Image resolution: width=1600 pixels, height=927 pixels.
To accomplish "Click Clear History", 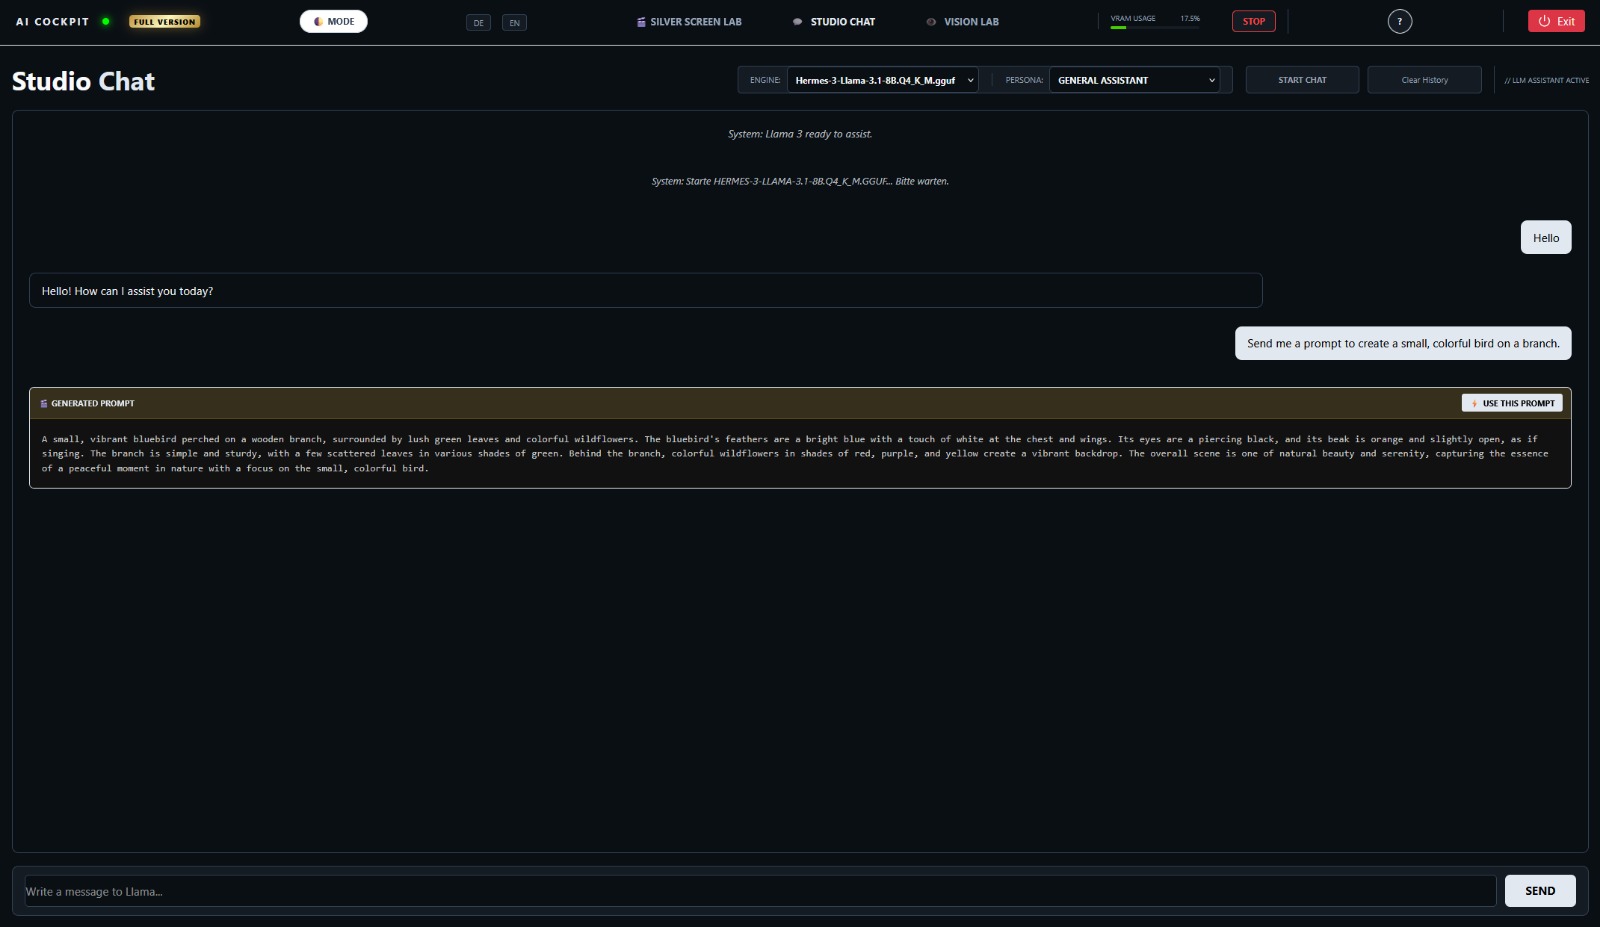I will click(1424, 79).
